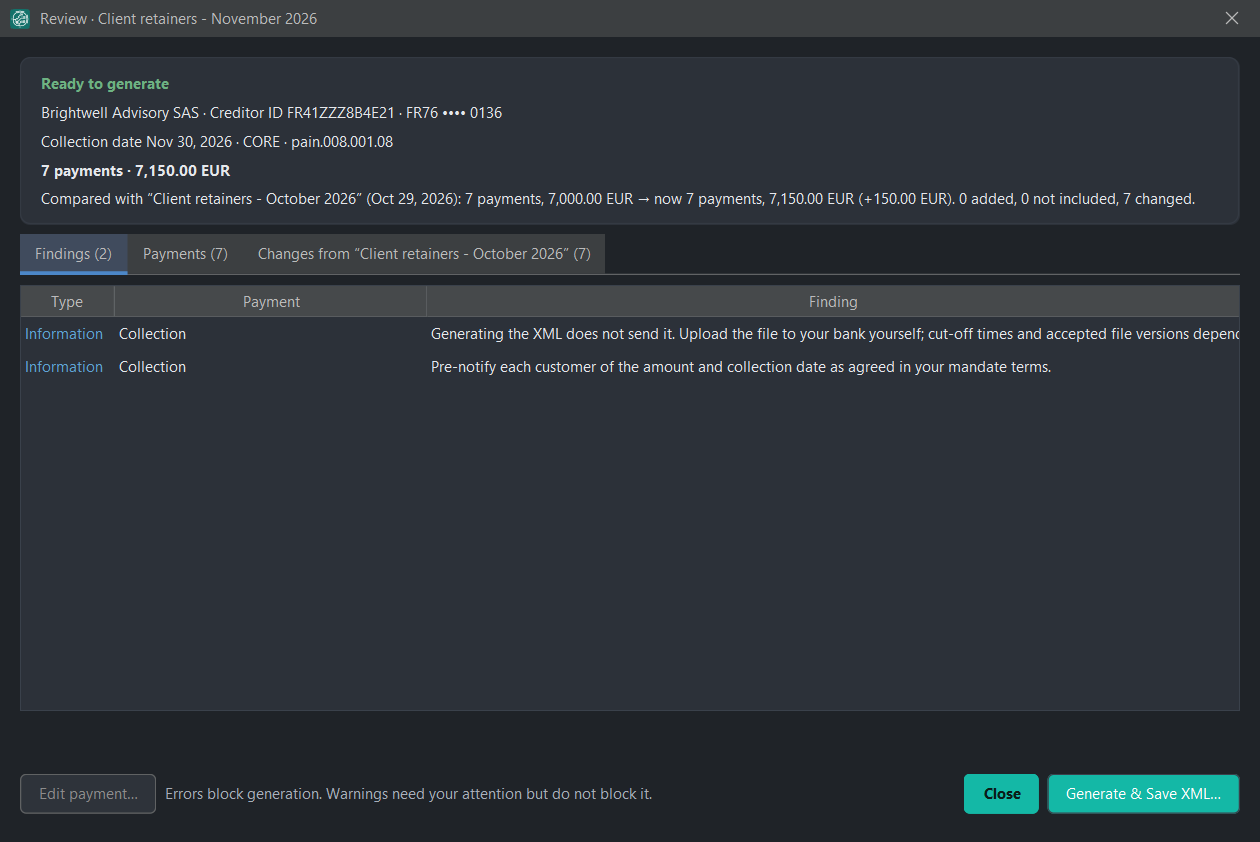The image size is (1260, 842).
Task: Sort by the Payment column header
Action: [x=271, y=302]
